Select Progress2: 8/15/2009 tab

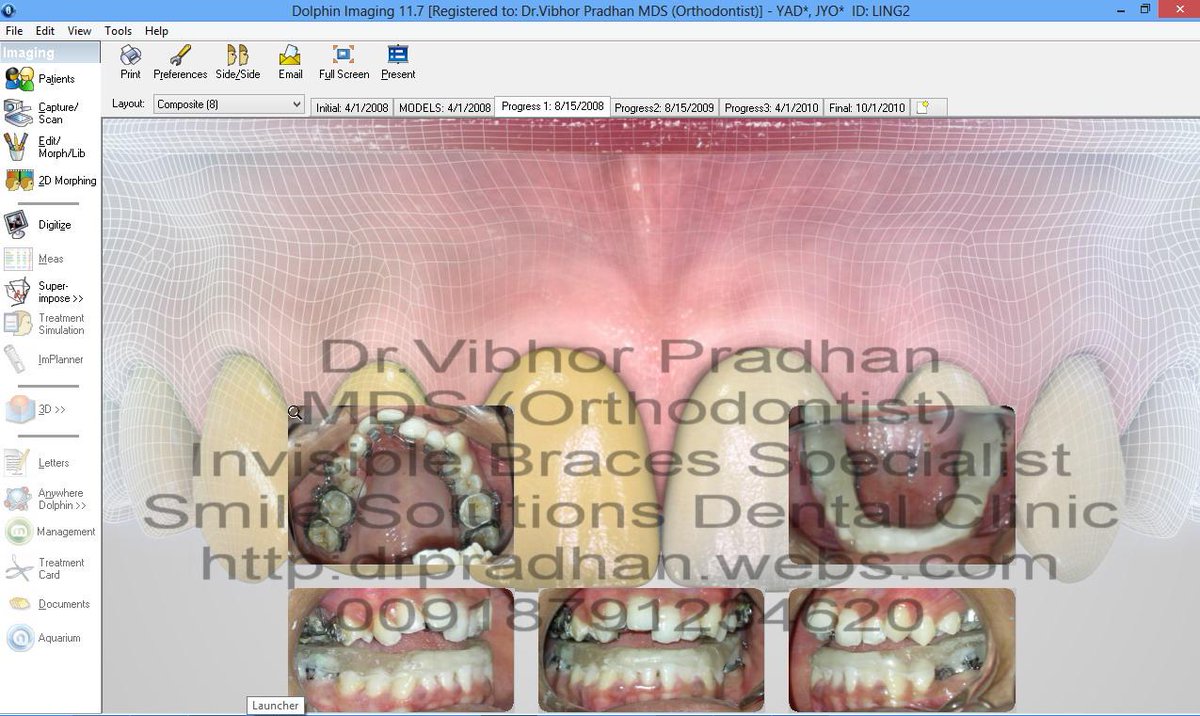click(665, 108)
